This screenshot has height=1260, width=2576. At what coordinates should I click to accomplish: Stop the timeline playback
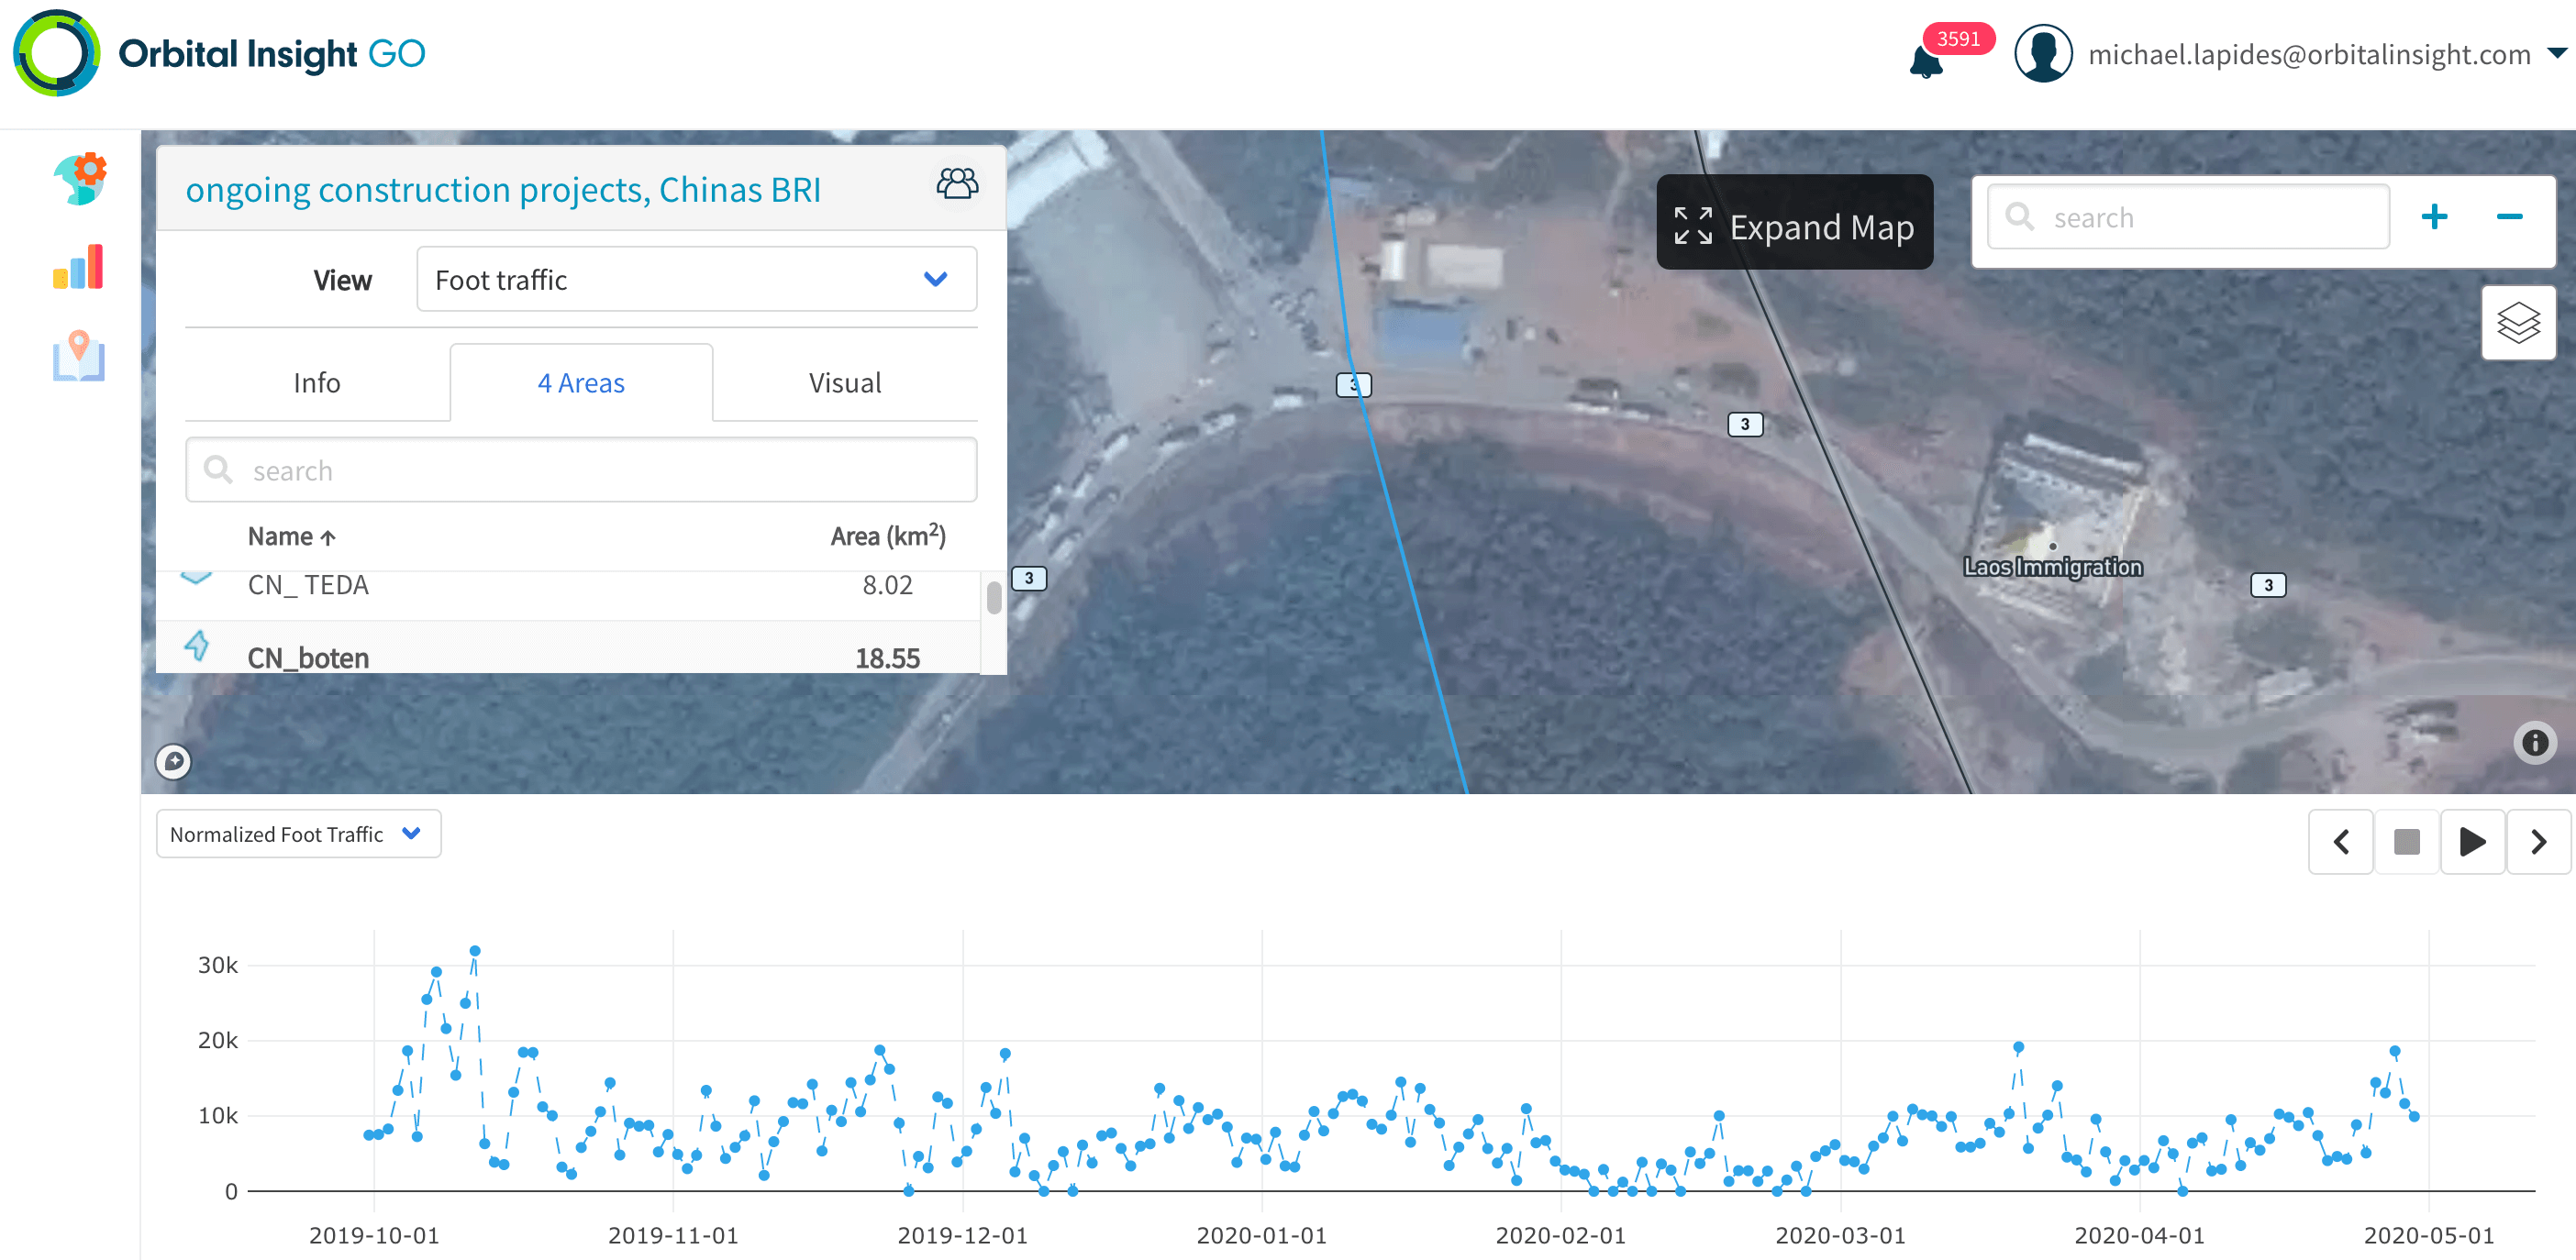pyautogui.click(x=2406, y=842)
